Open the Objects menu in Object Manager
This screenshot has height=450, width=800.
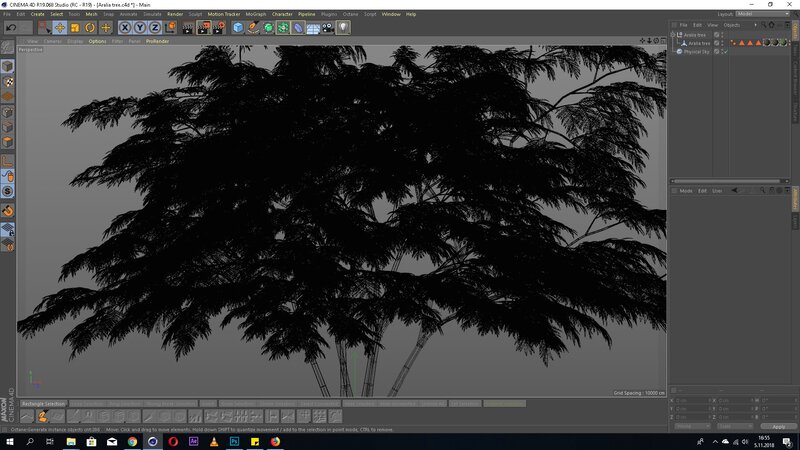(732, 24)
